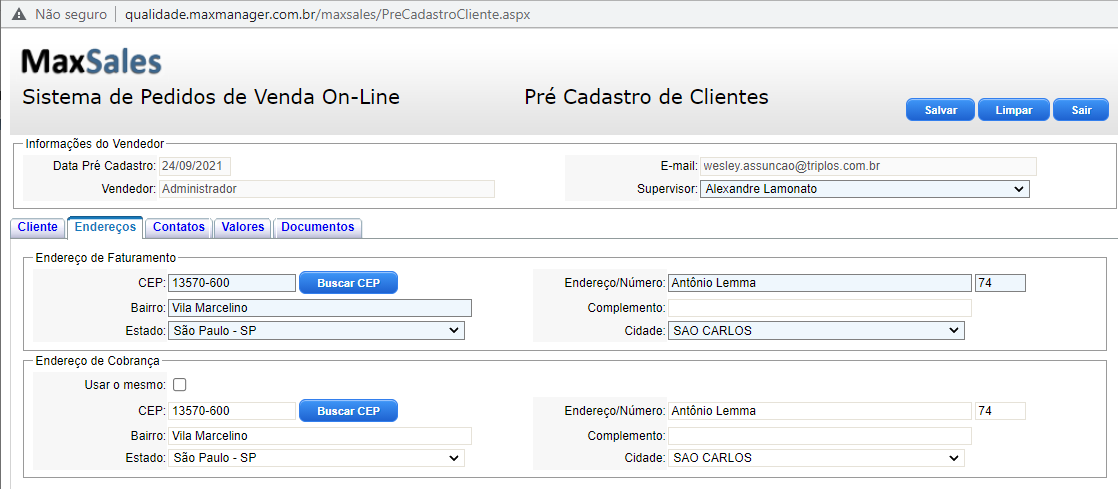
Task: Open the Supervisor dropdown
Action: point(865,189)
